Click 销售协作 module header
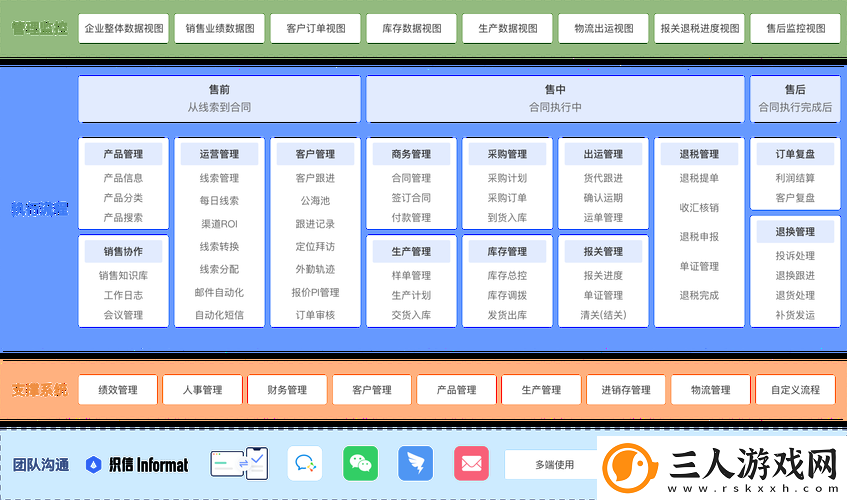 coord(123,252)
